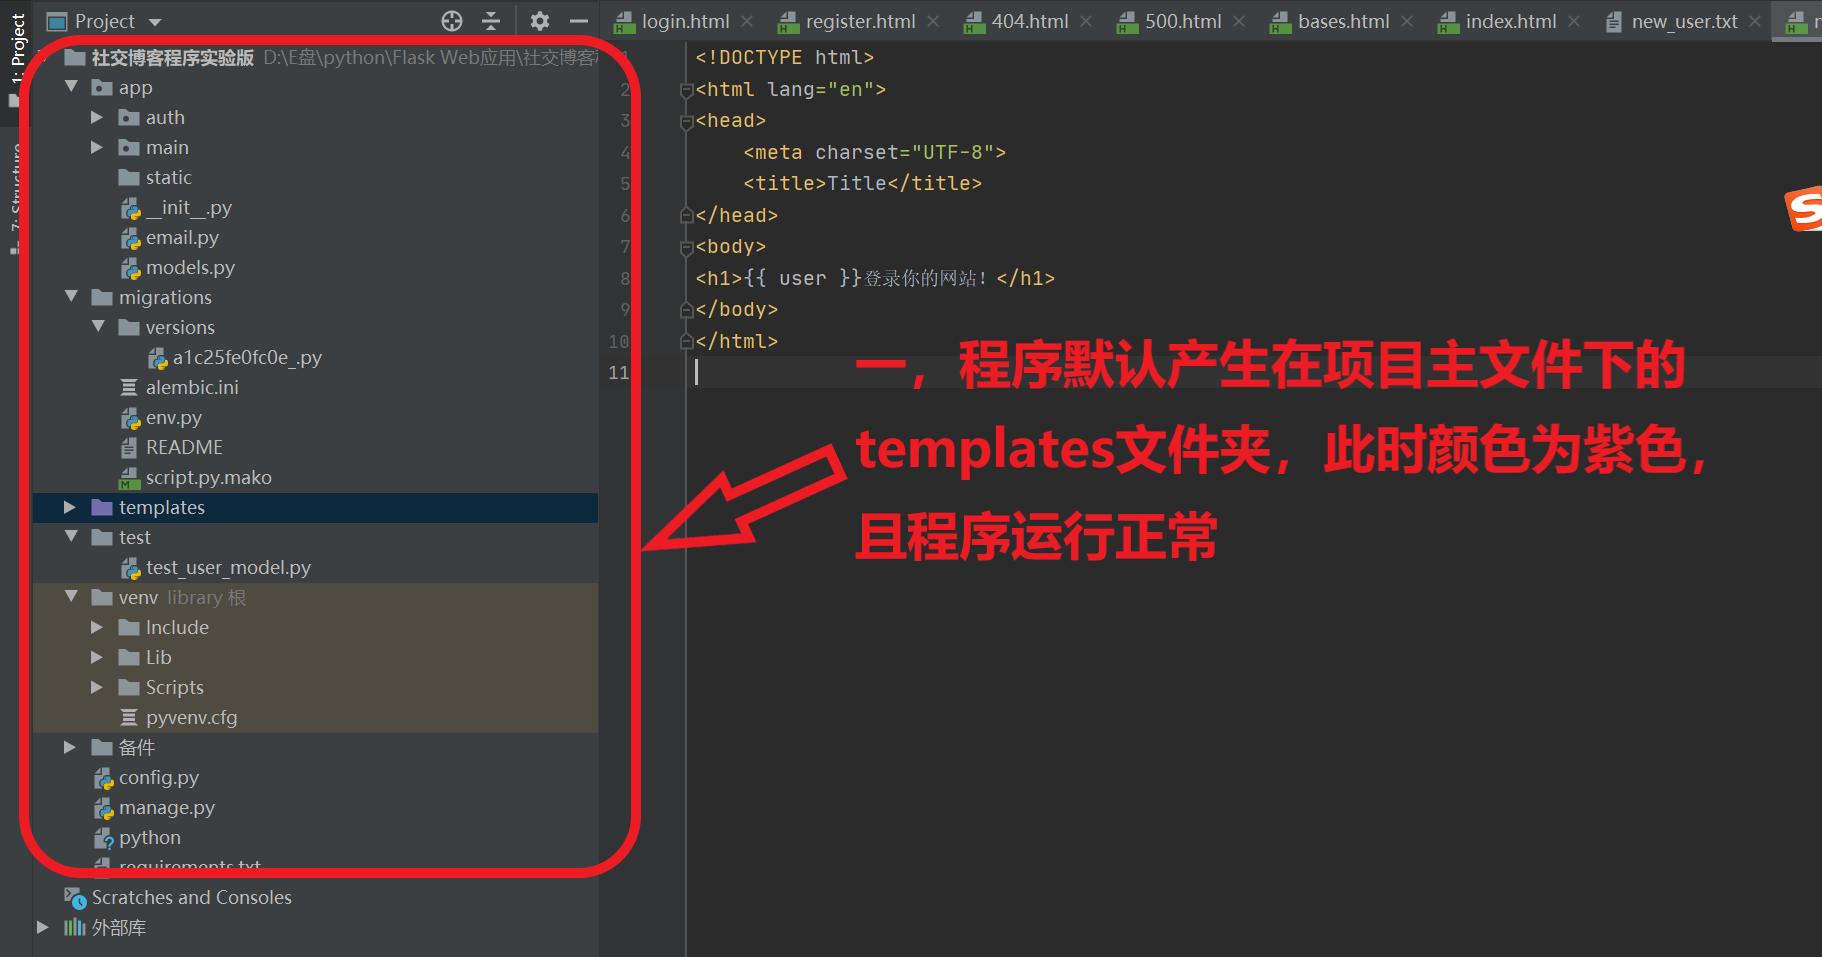Viewport: 1822px width, 957px height.
Task: Expand the auth folder
Action: (97, 117)
